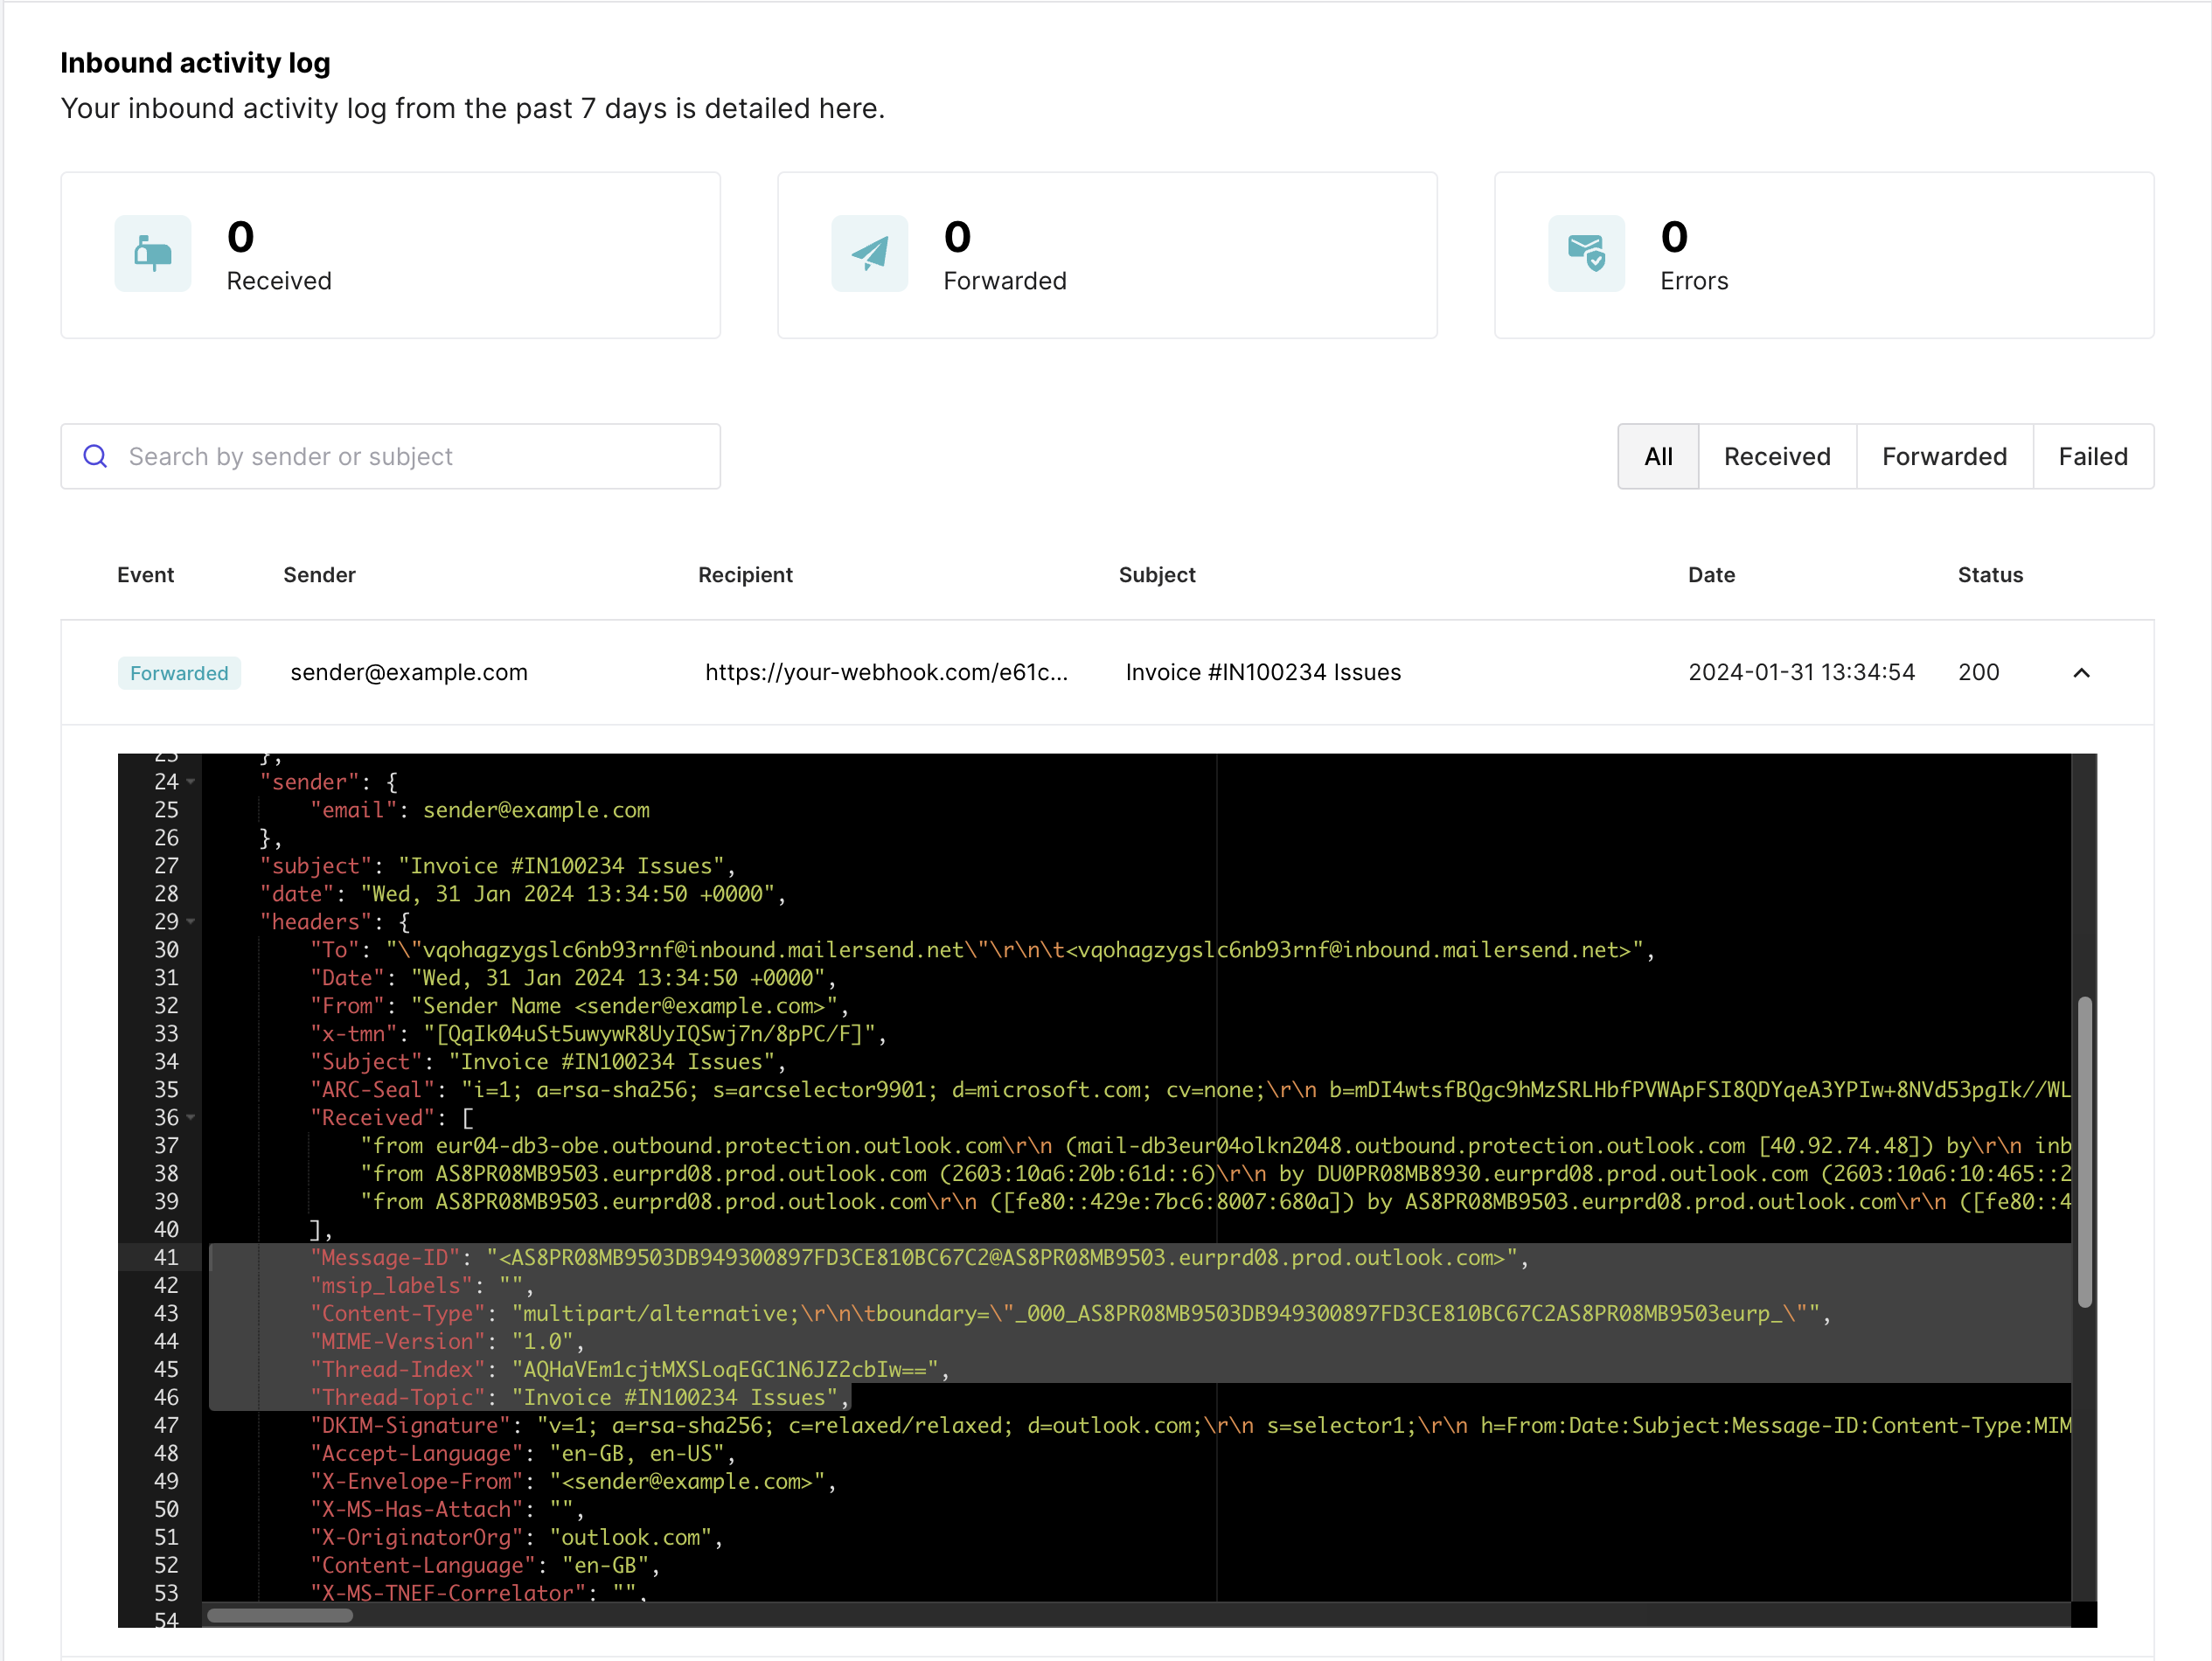Click the "Content-Type" header line 43
This screenshot has height=1661, width=2212.
[x=1070, y=1314]
